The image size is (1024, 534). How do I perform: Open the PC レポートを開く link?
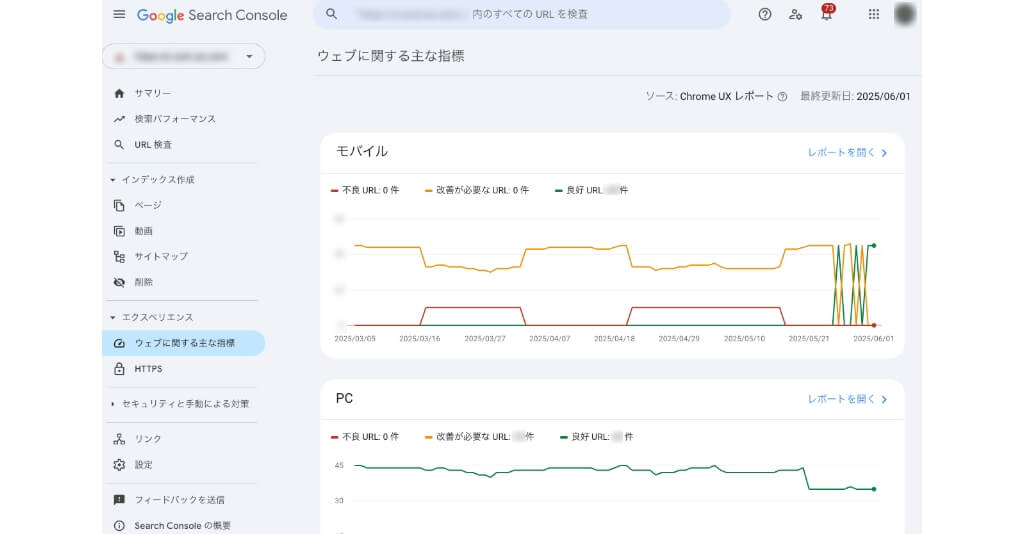pyautogui.click(x=841, y=399)
